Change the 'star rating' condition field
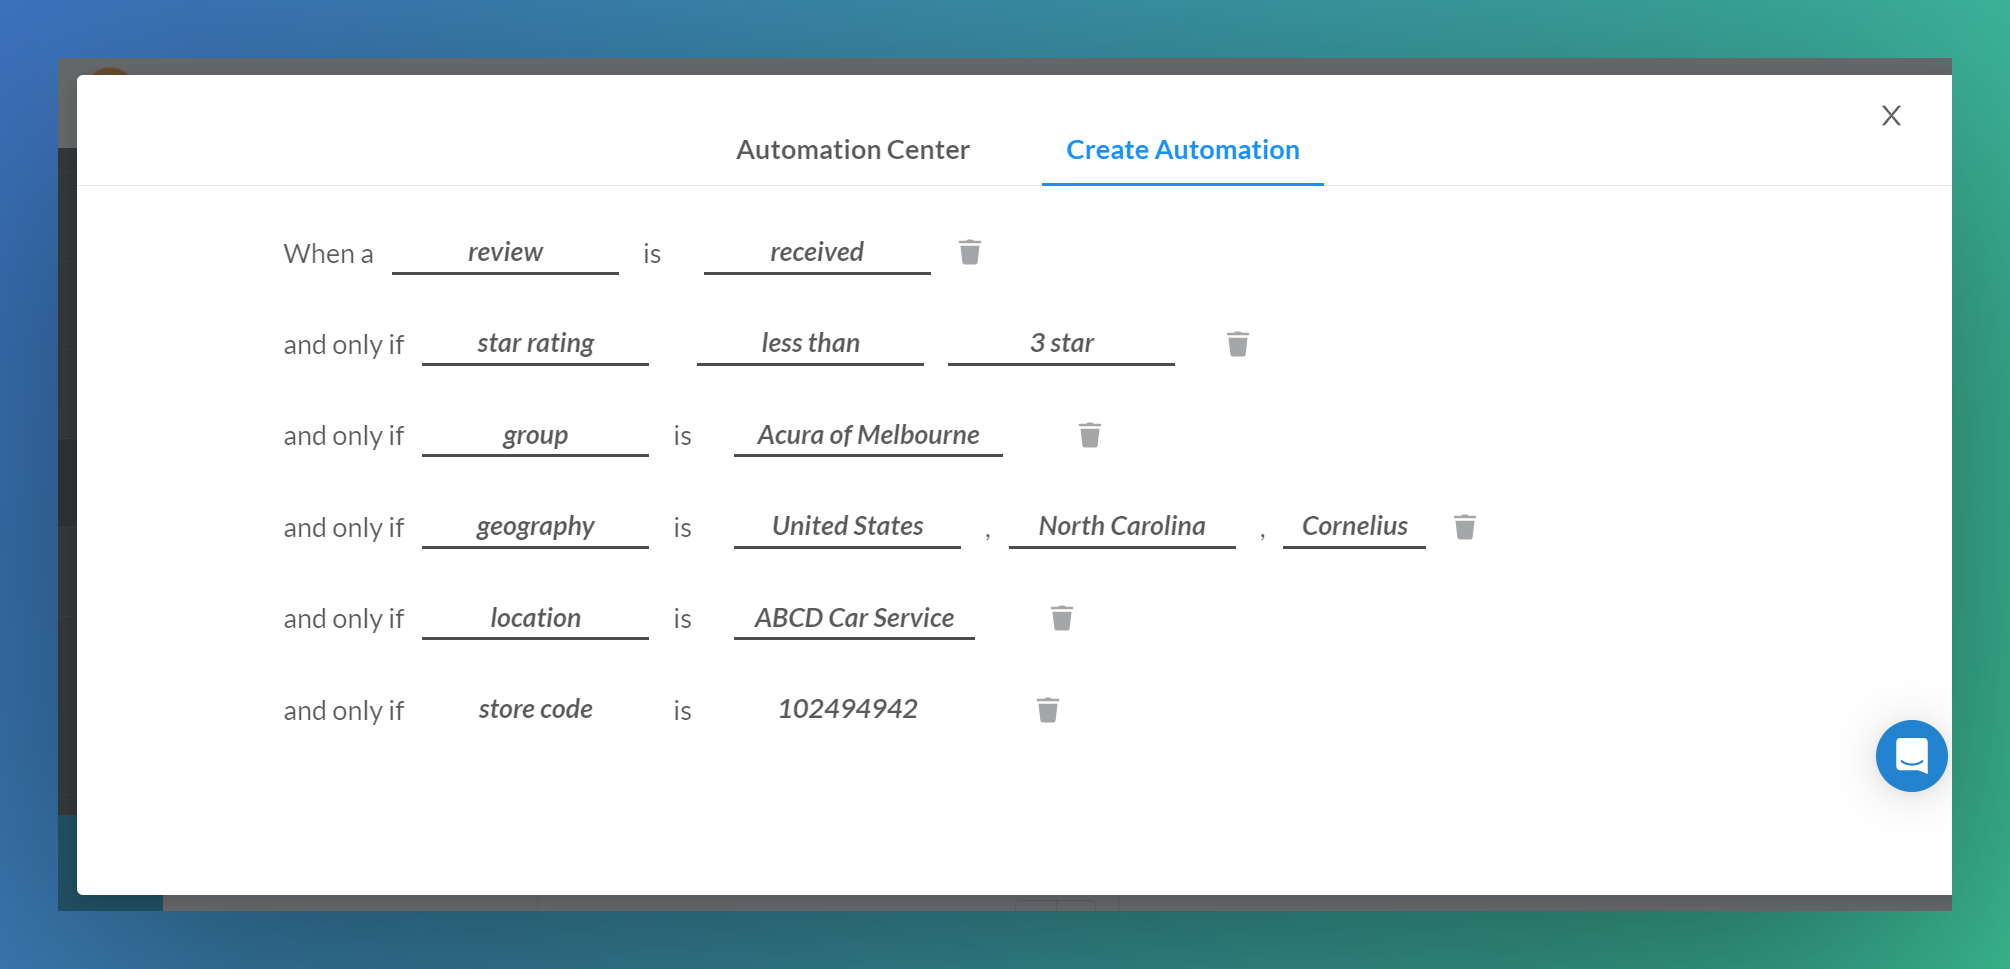 (535, 344)
